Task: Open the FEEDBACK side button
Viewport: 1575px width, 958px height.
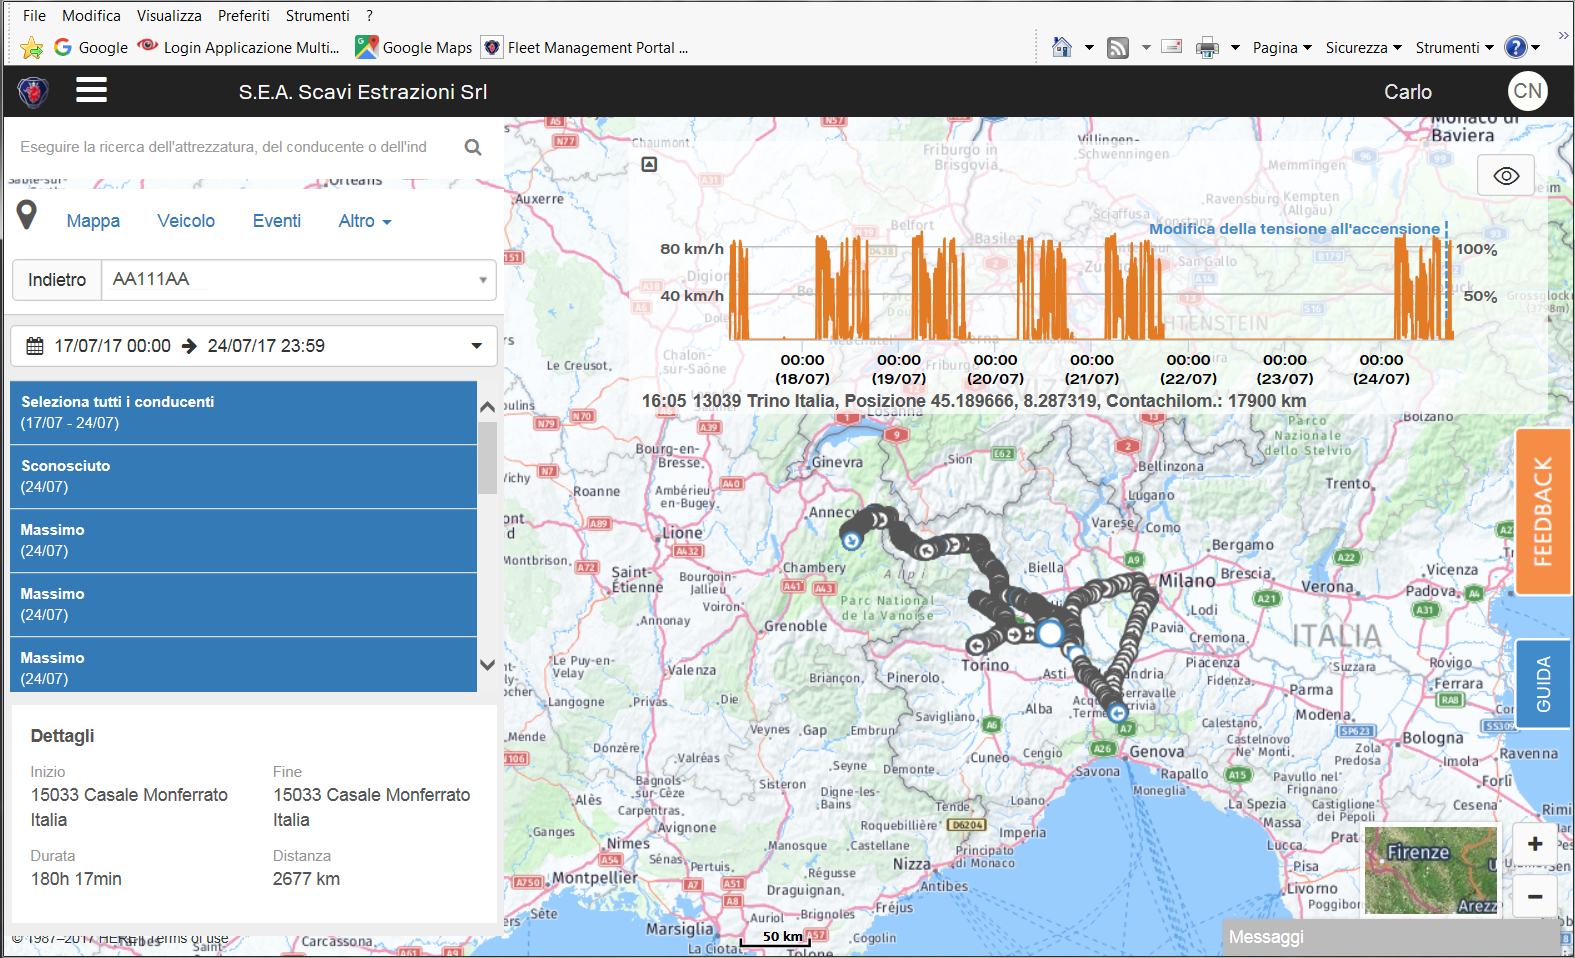Action: (x=1543, y=512)
